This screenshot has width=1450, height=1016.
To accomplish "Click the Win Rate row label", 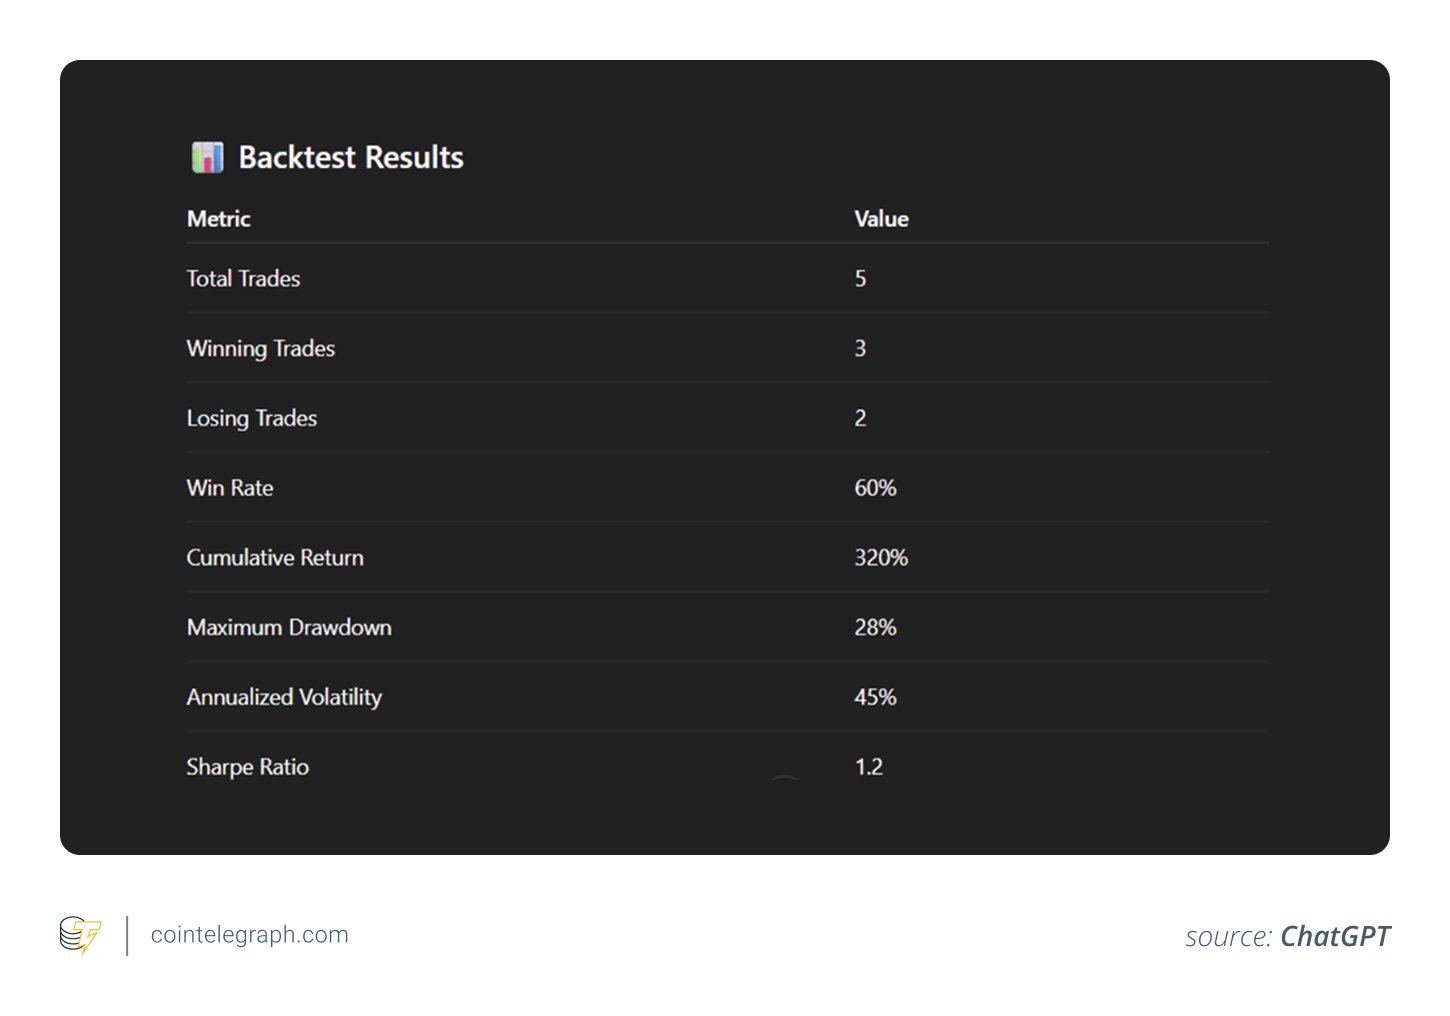I will 229,488.
